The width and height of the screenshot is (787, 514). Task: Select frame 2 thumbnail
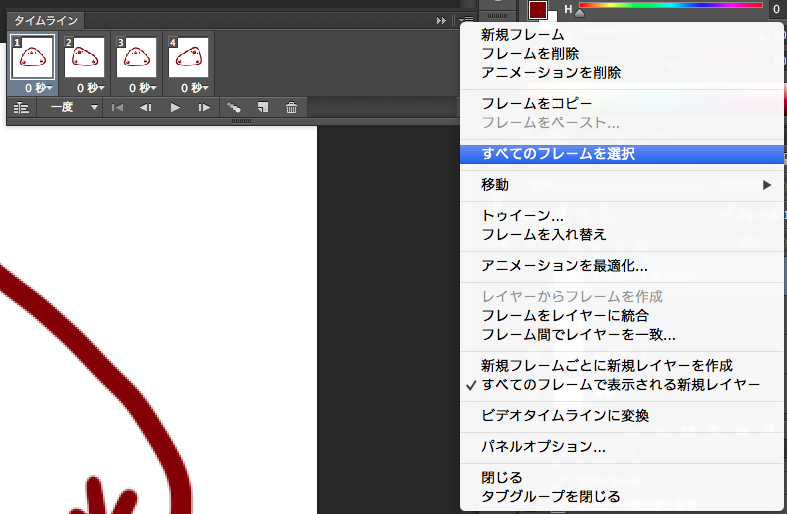coord(84,57)
